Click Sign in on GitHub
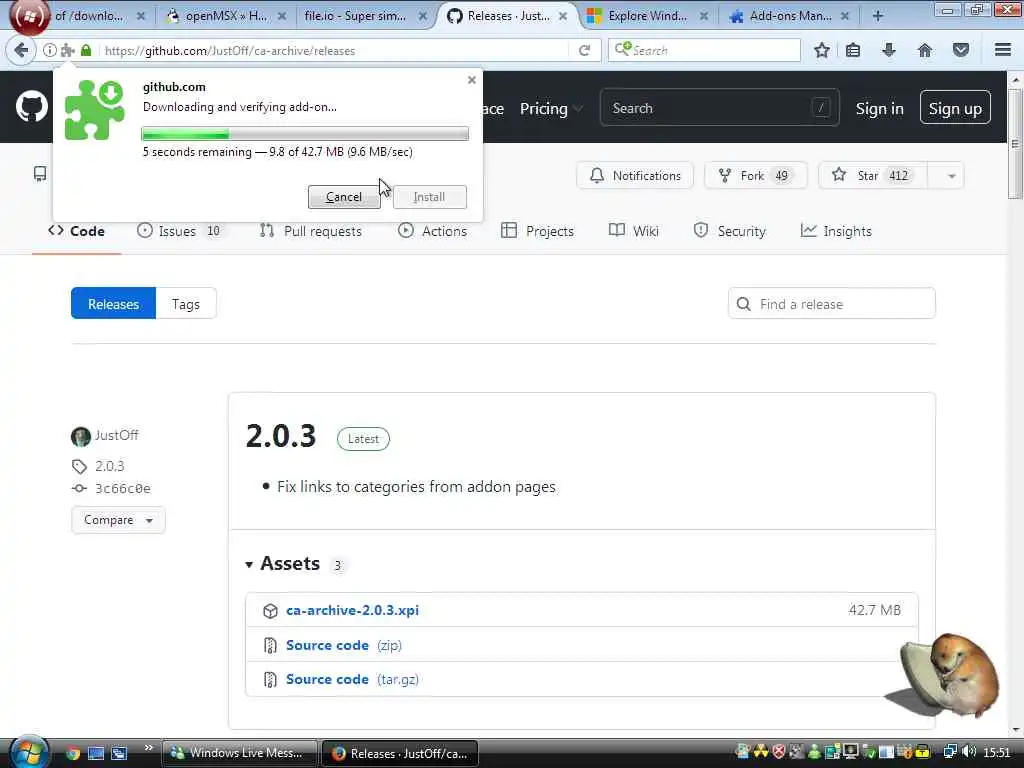 click(x=880, y=109)
